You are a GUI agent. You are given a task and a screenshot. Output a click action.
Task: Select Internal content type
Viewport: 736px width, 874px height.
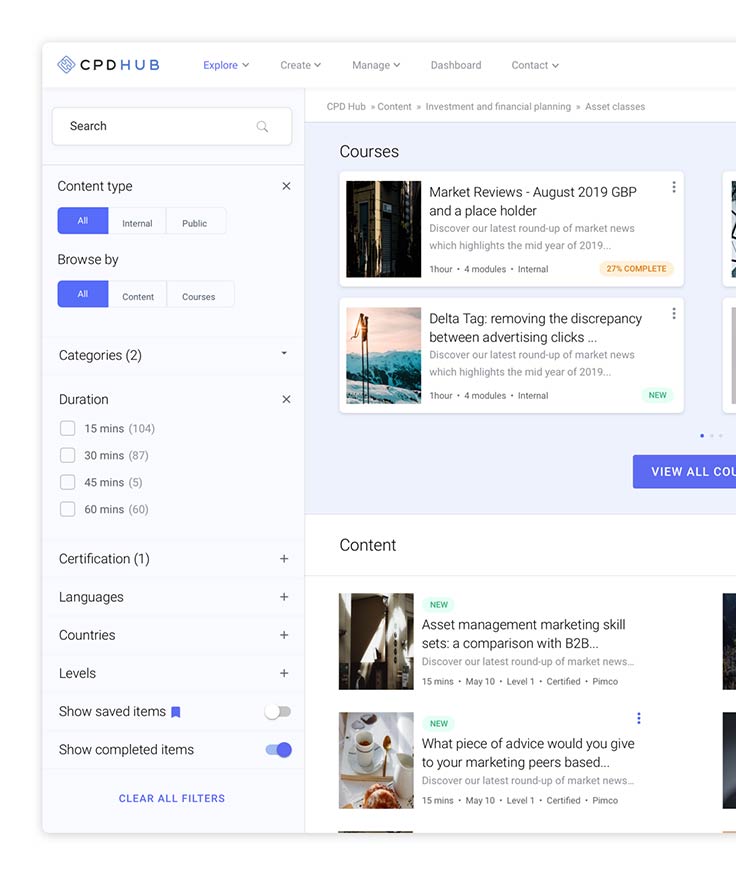coord(137,221)
